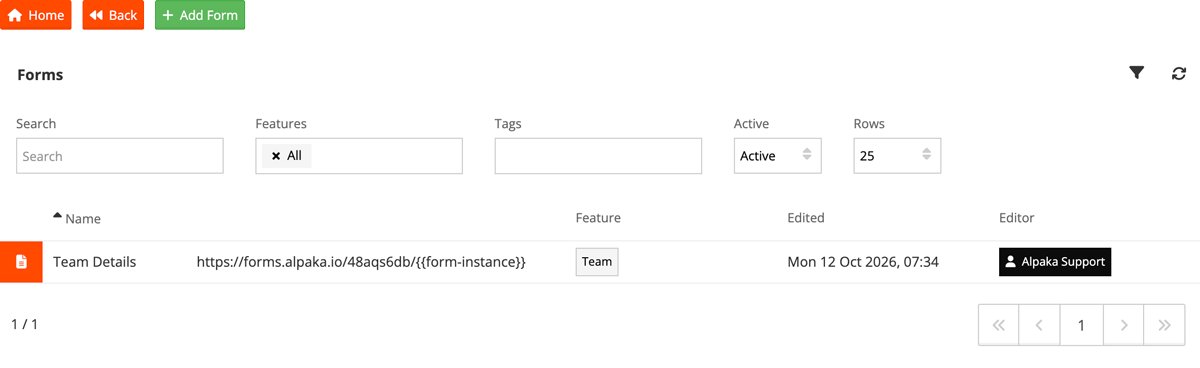This screenshot has height=368, width=1200.
Task: Open the orange form document icon
Action: click(x=21, y=262)
